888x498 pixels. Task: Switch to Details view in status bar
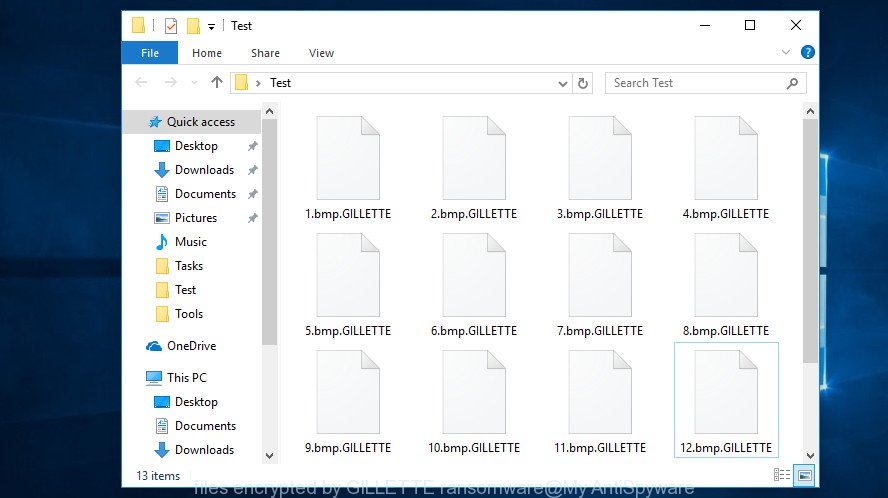[782, 475]
